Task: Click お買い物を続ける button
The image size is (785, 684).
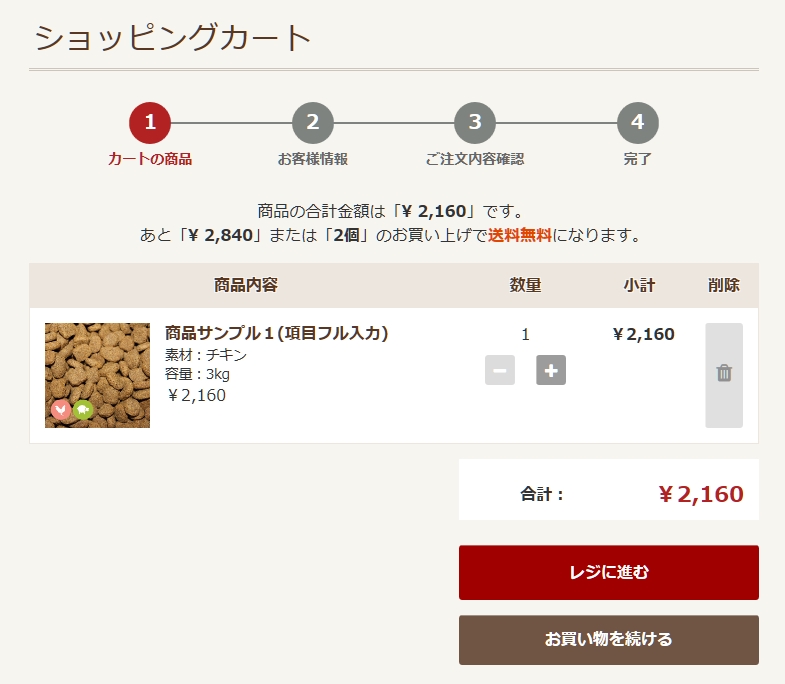Action: [609, 640]
